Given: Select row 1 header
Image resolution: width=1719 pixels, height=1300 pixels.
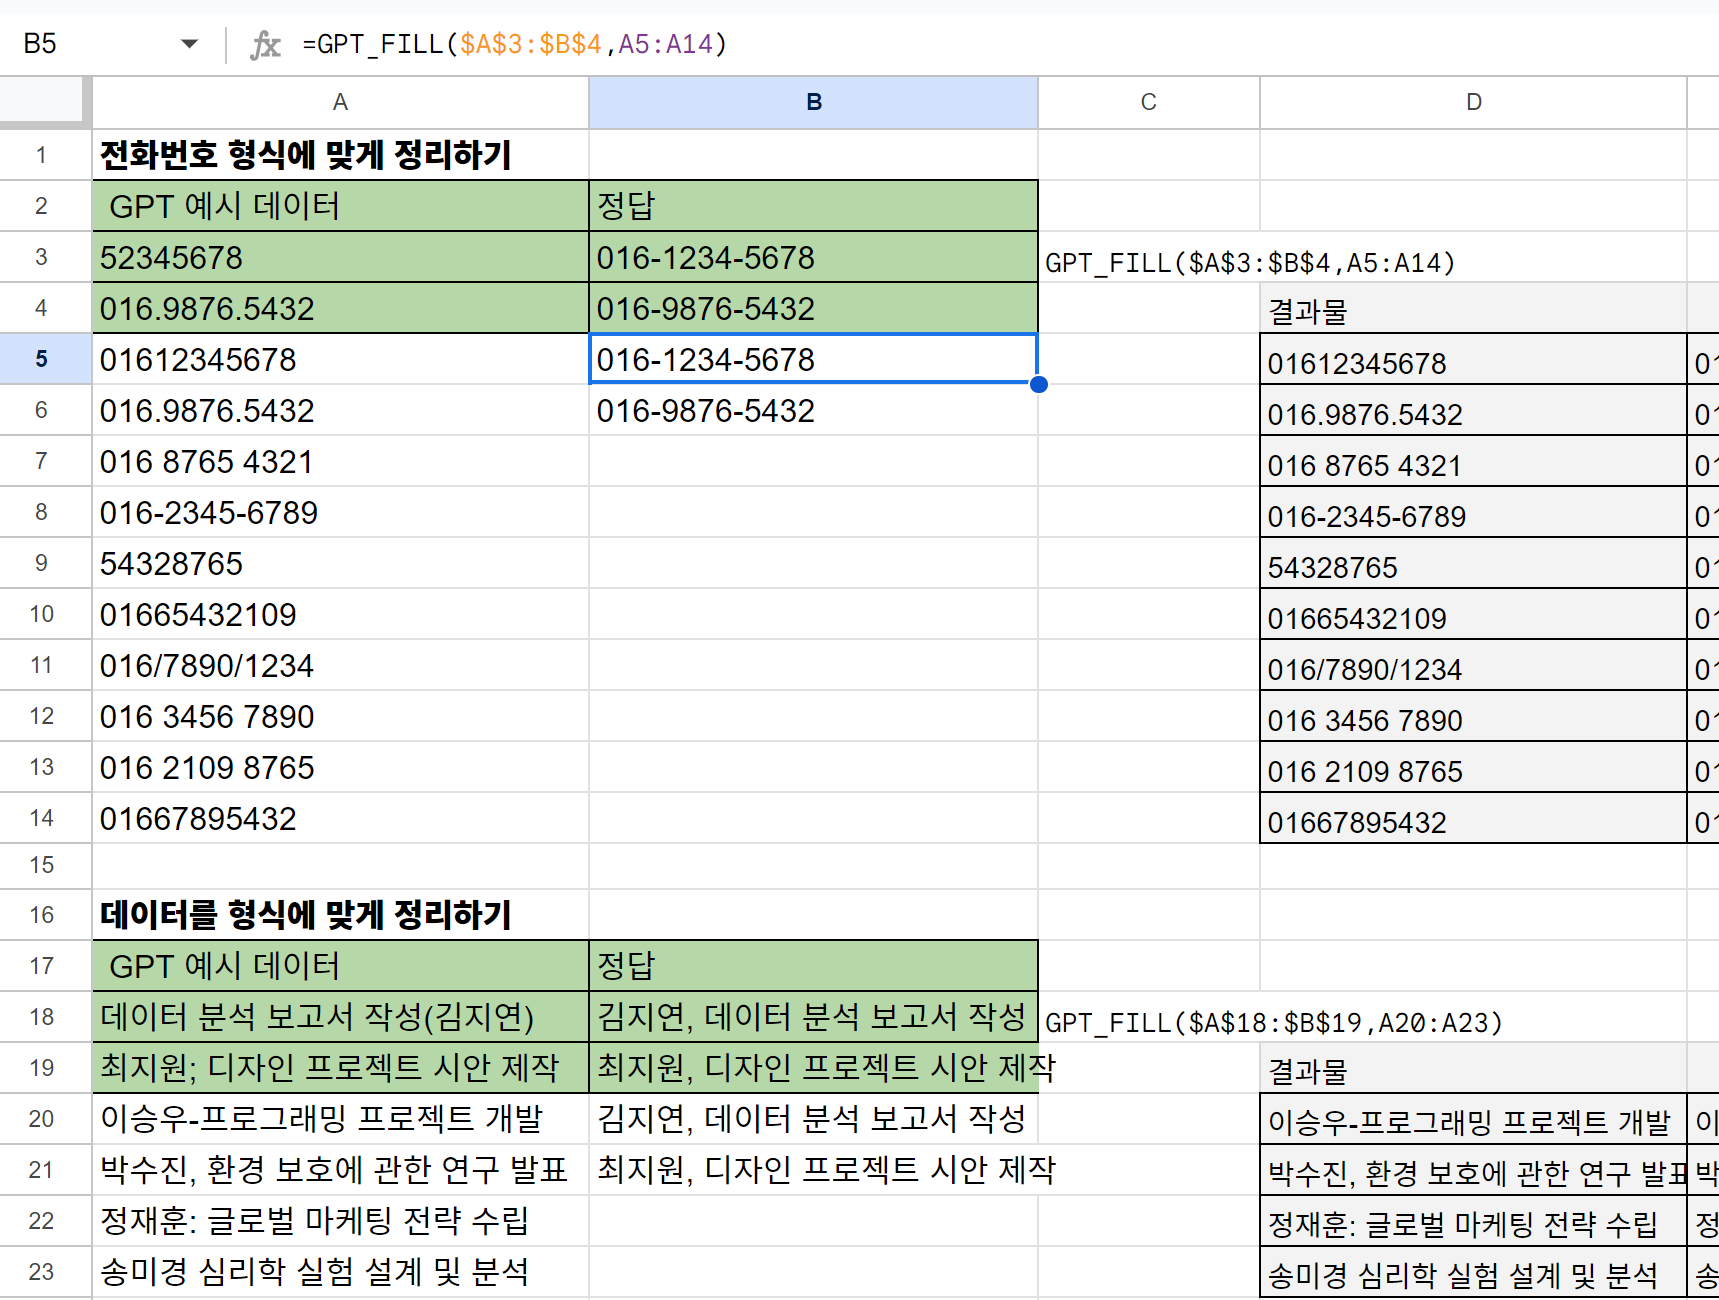Looking at the screenshot, I should 42,155.
